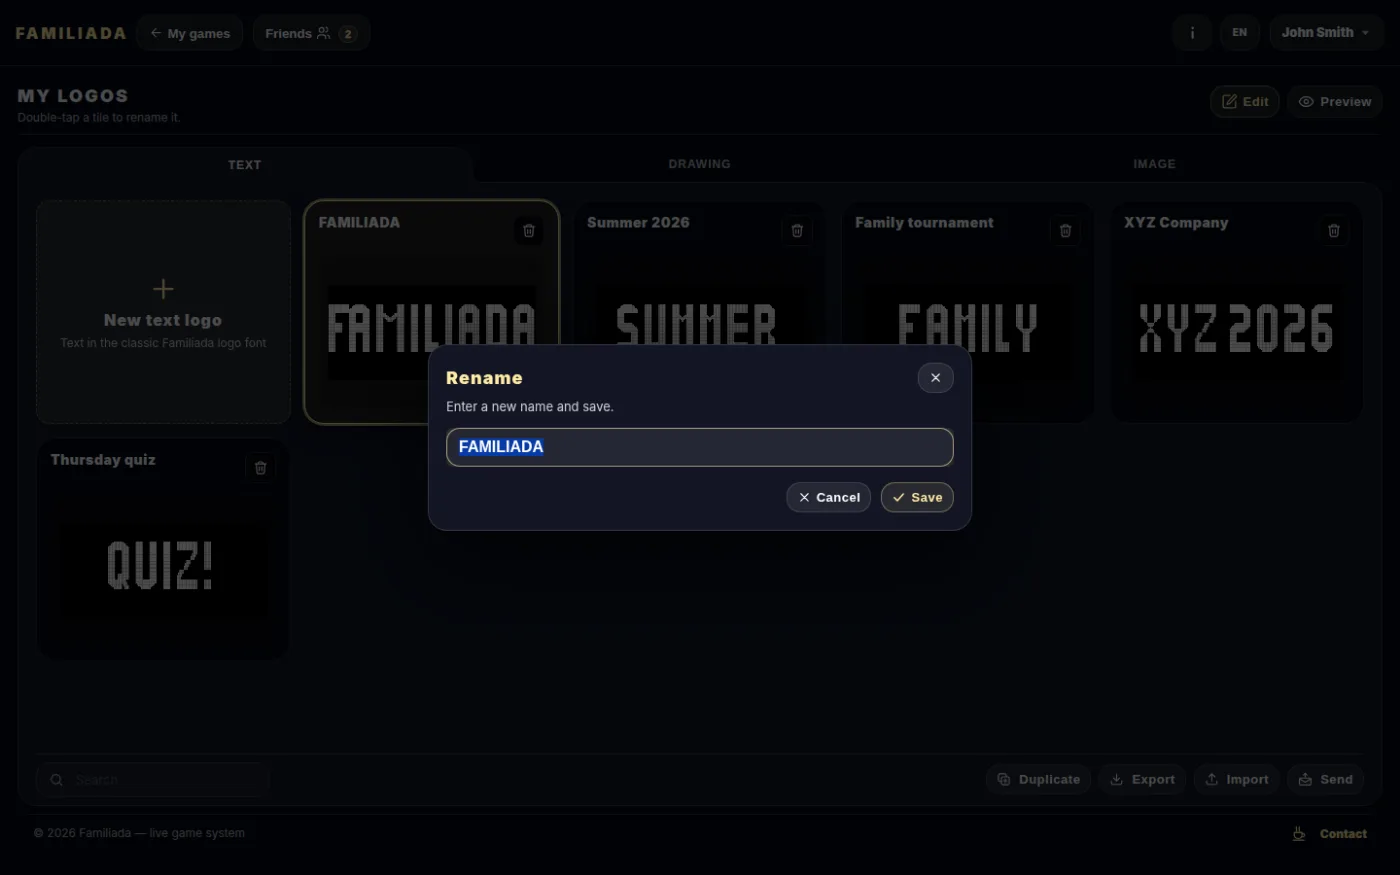Image resolution: width=1400 pixels, height=875 pixels.
Task: Save the new logo name
Action: pos(917,497)
